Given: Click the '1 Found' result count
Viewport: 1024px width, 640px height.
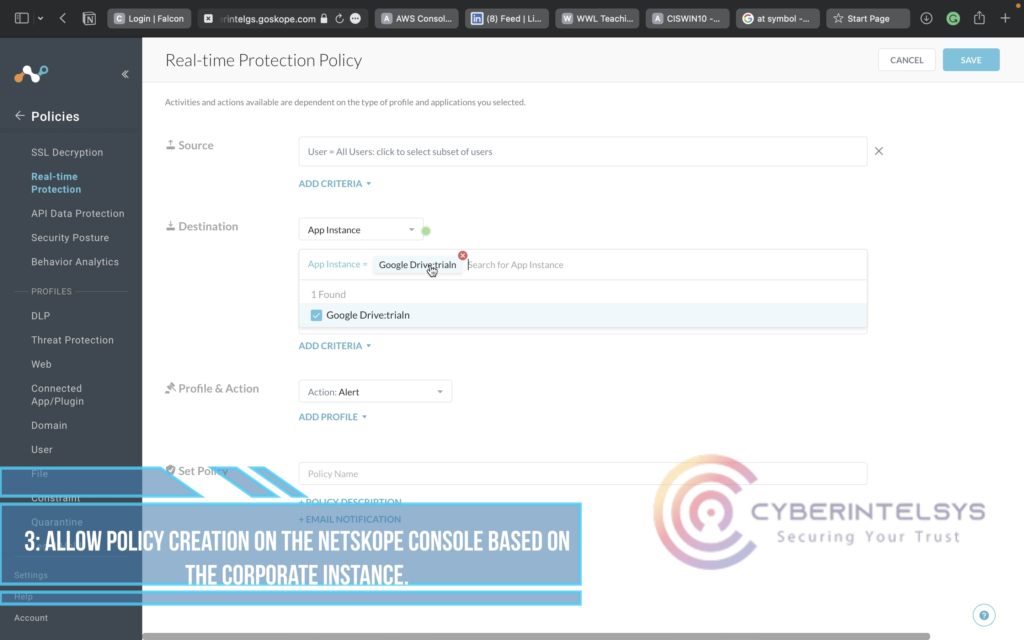Looking at the screenshot, I should tap(328, 295).
